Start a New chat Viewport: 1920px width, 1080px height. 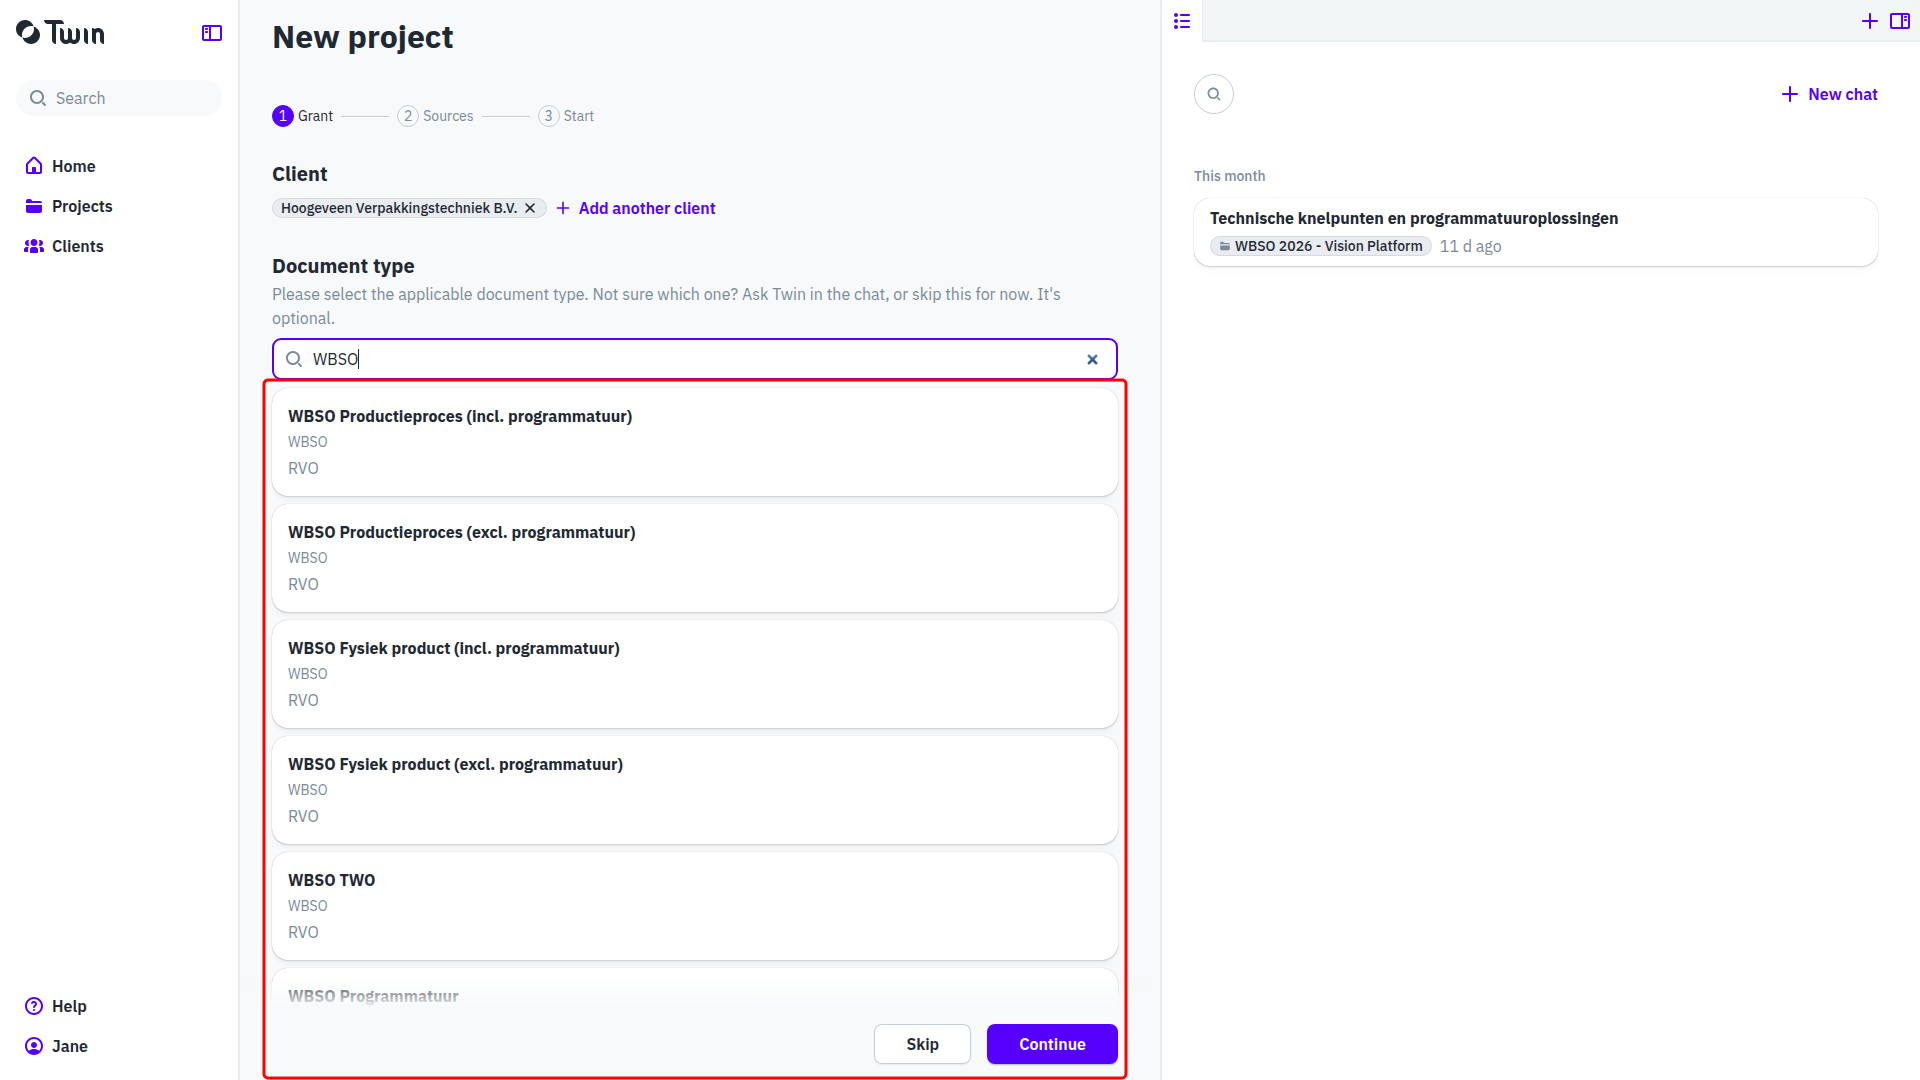click(1829, 94)
